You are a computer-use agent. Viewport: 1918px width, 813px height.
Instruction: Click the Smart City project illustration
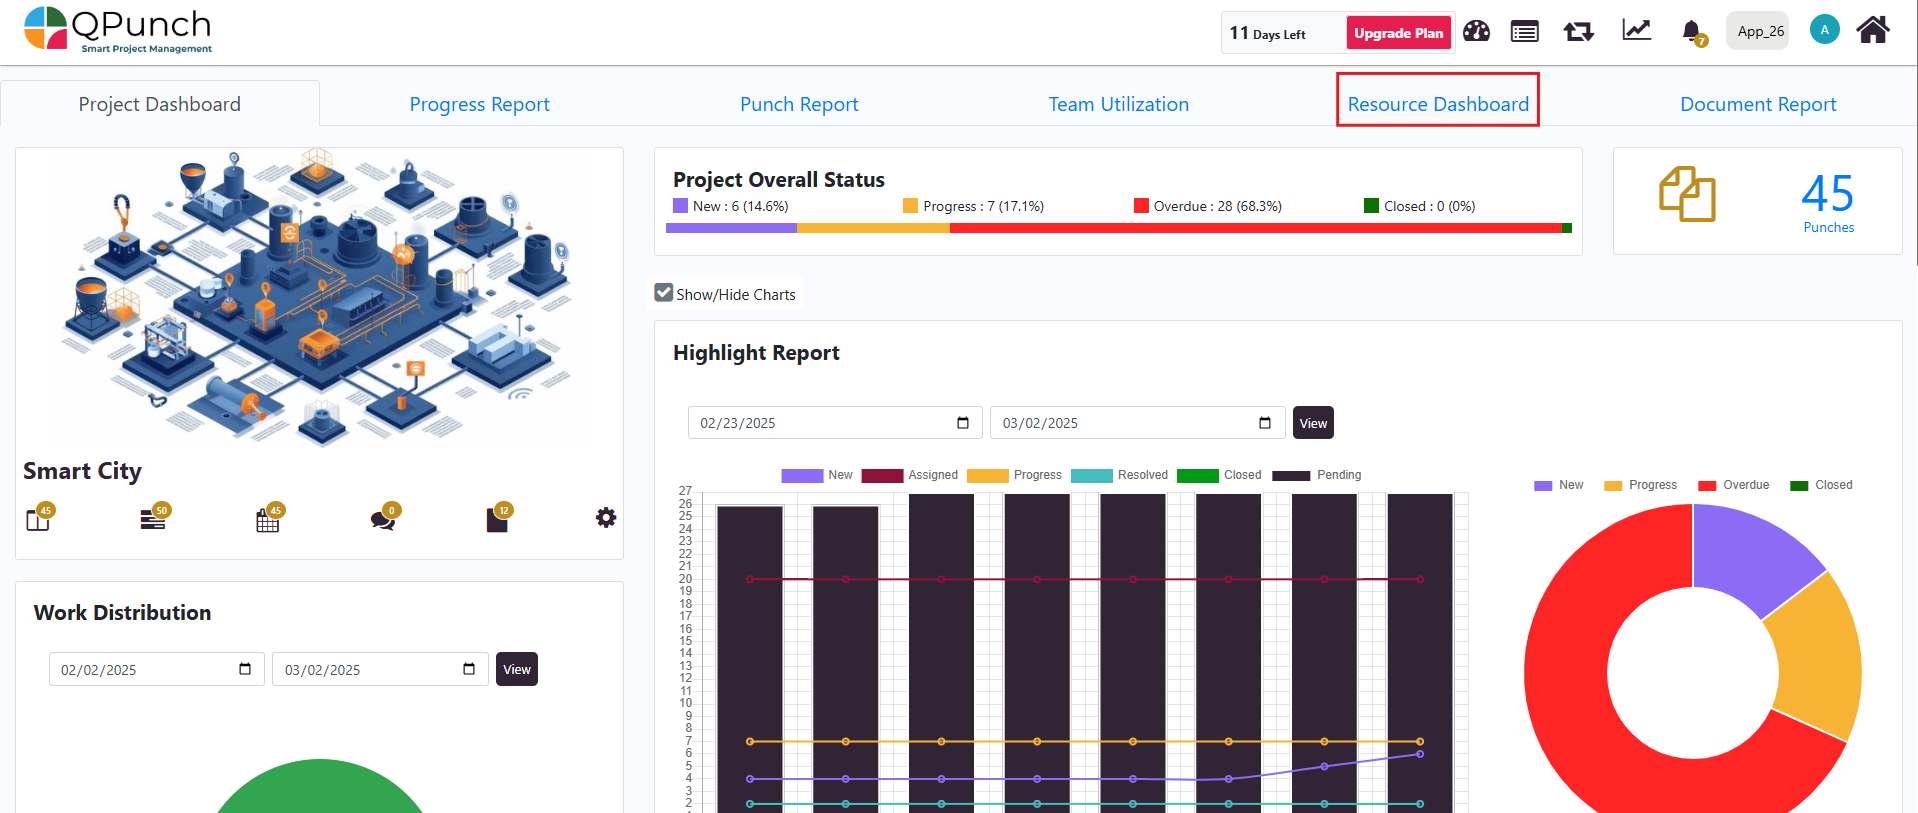click(318, 298)
